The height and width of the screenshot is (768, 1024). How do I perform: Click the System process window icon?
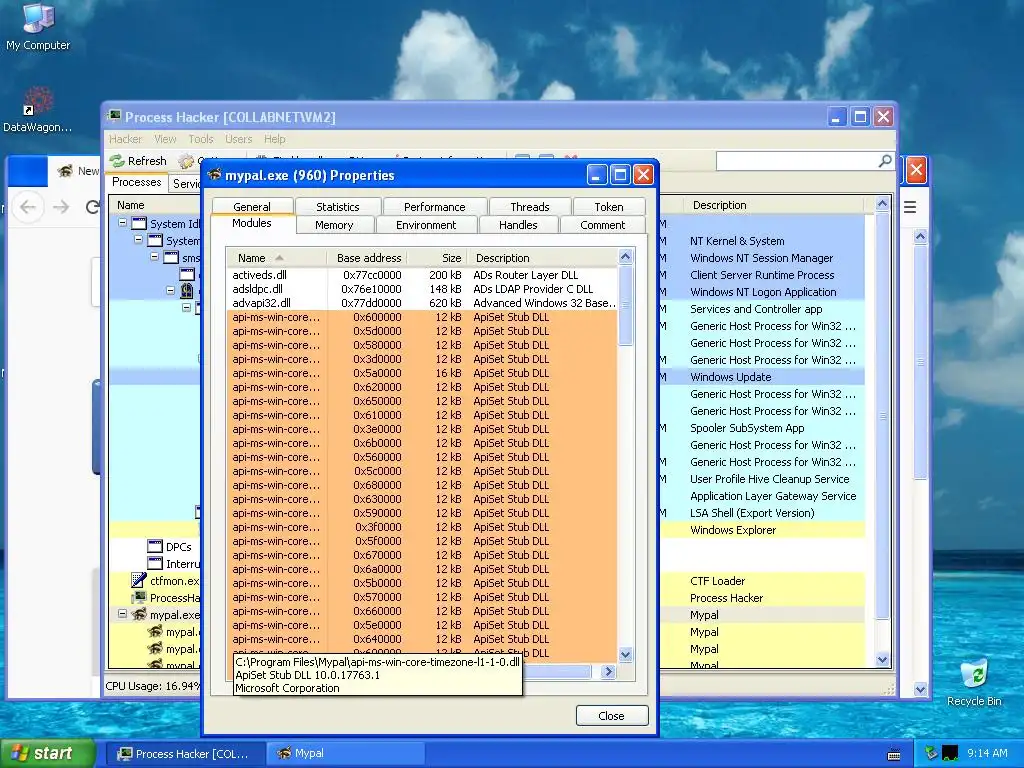point(155,240)
